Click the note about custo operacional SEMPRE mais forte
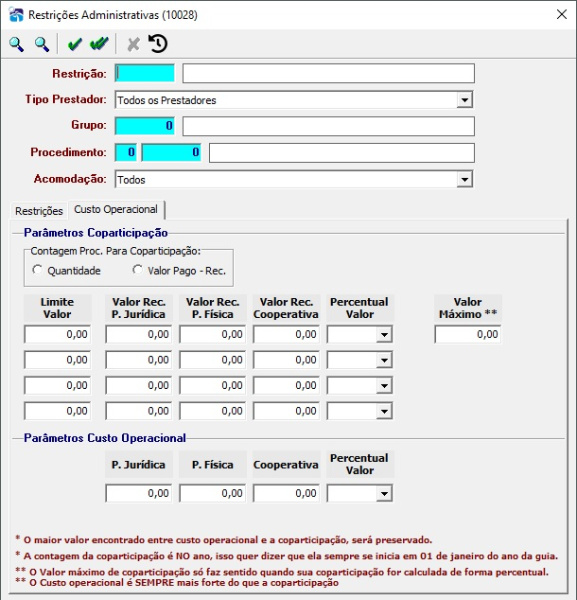The width and height of the screenshot is (577, 600). pyautogui.click(x=177, y=583)
